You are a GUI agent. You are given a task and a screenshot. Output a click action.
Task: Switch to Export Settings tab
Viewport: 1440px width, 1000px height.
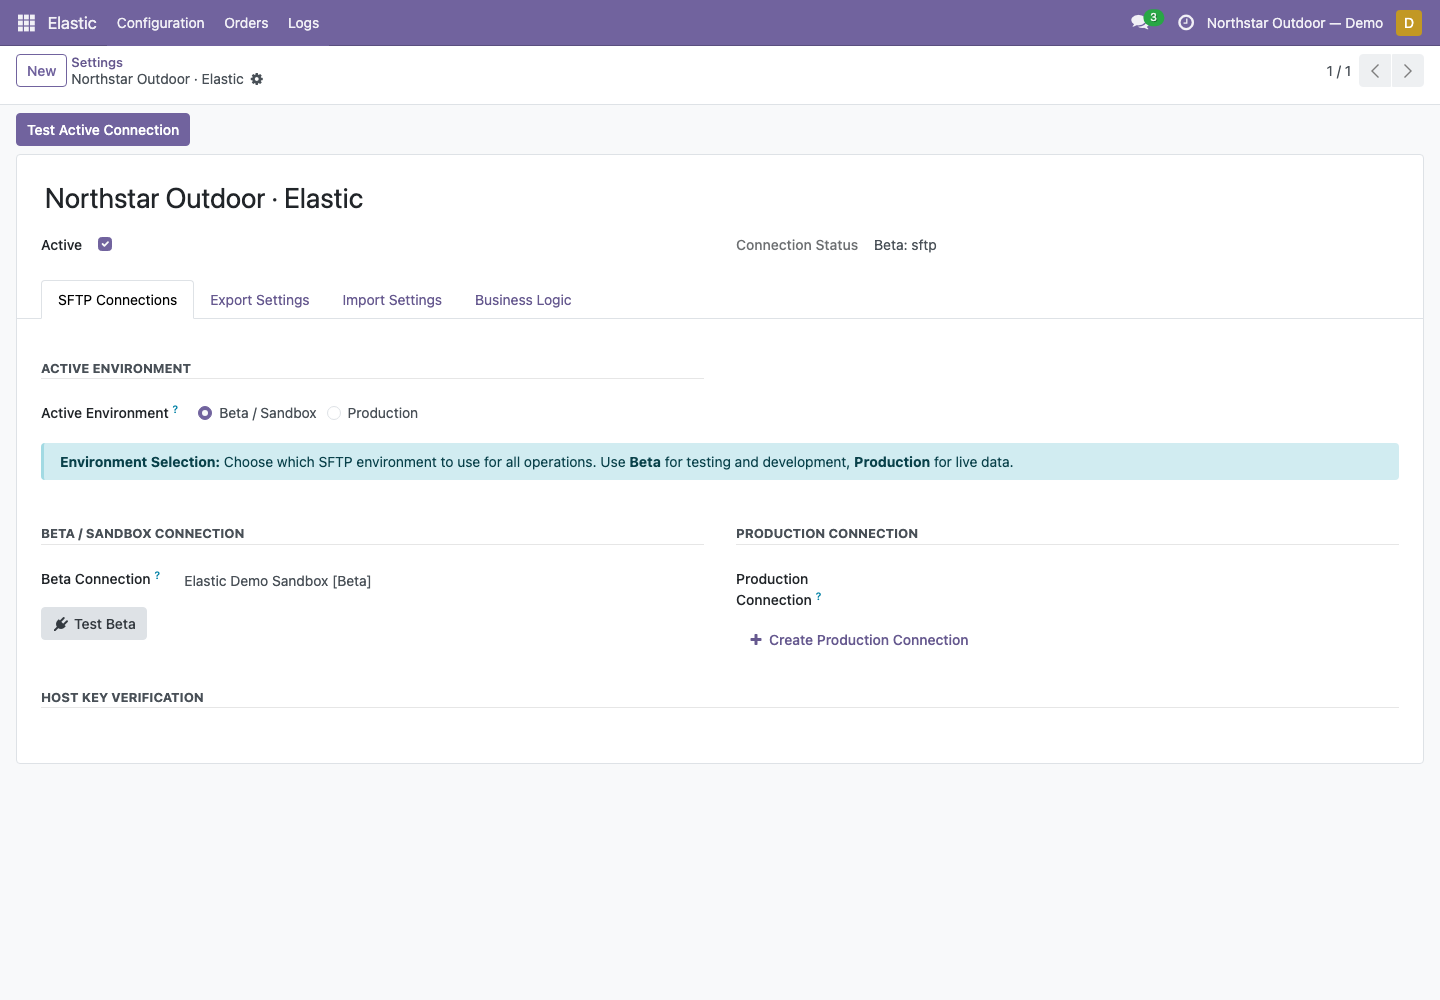(x=260, y=300)
